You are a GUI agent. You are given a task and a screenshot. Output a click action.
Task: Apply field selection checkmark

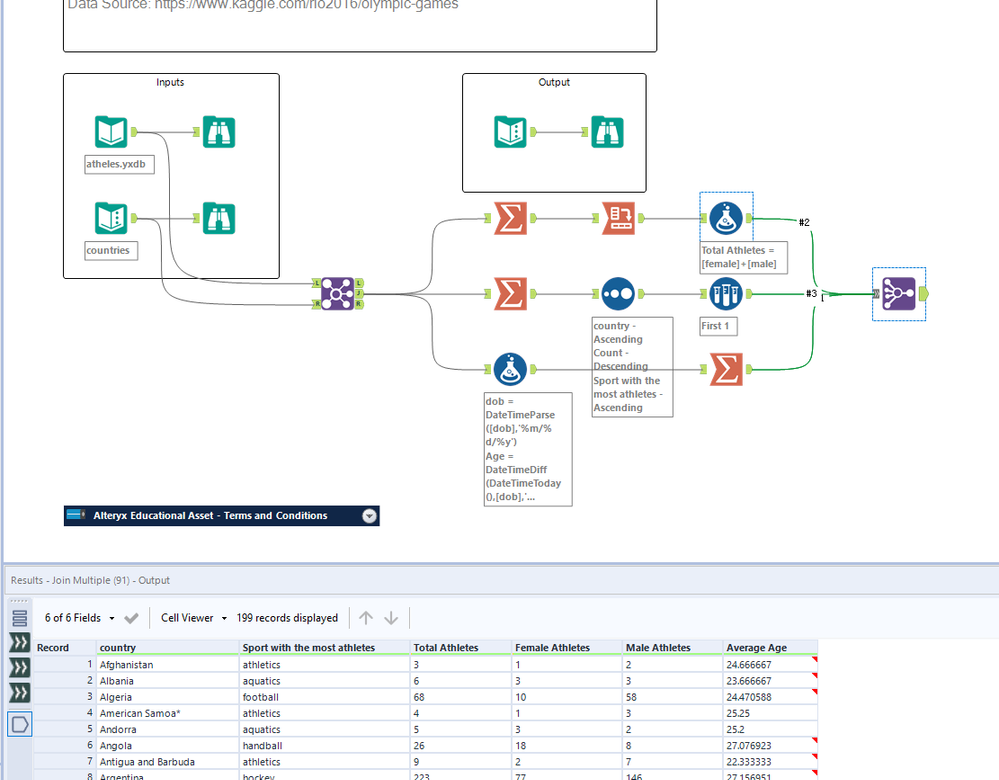131,618
